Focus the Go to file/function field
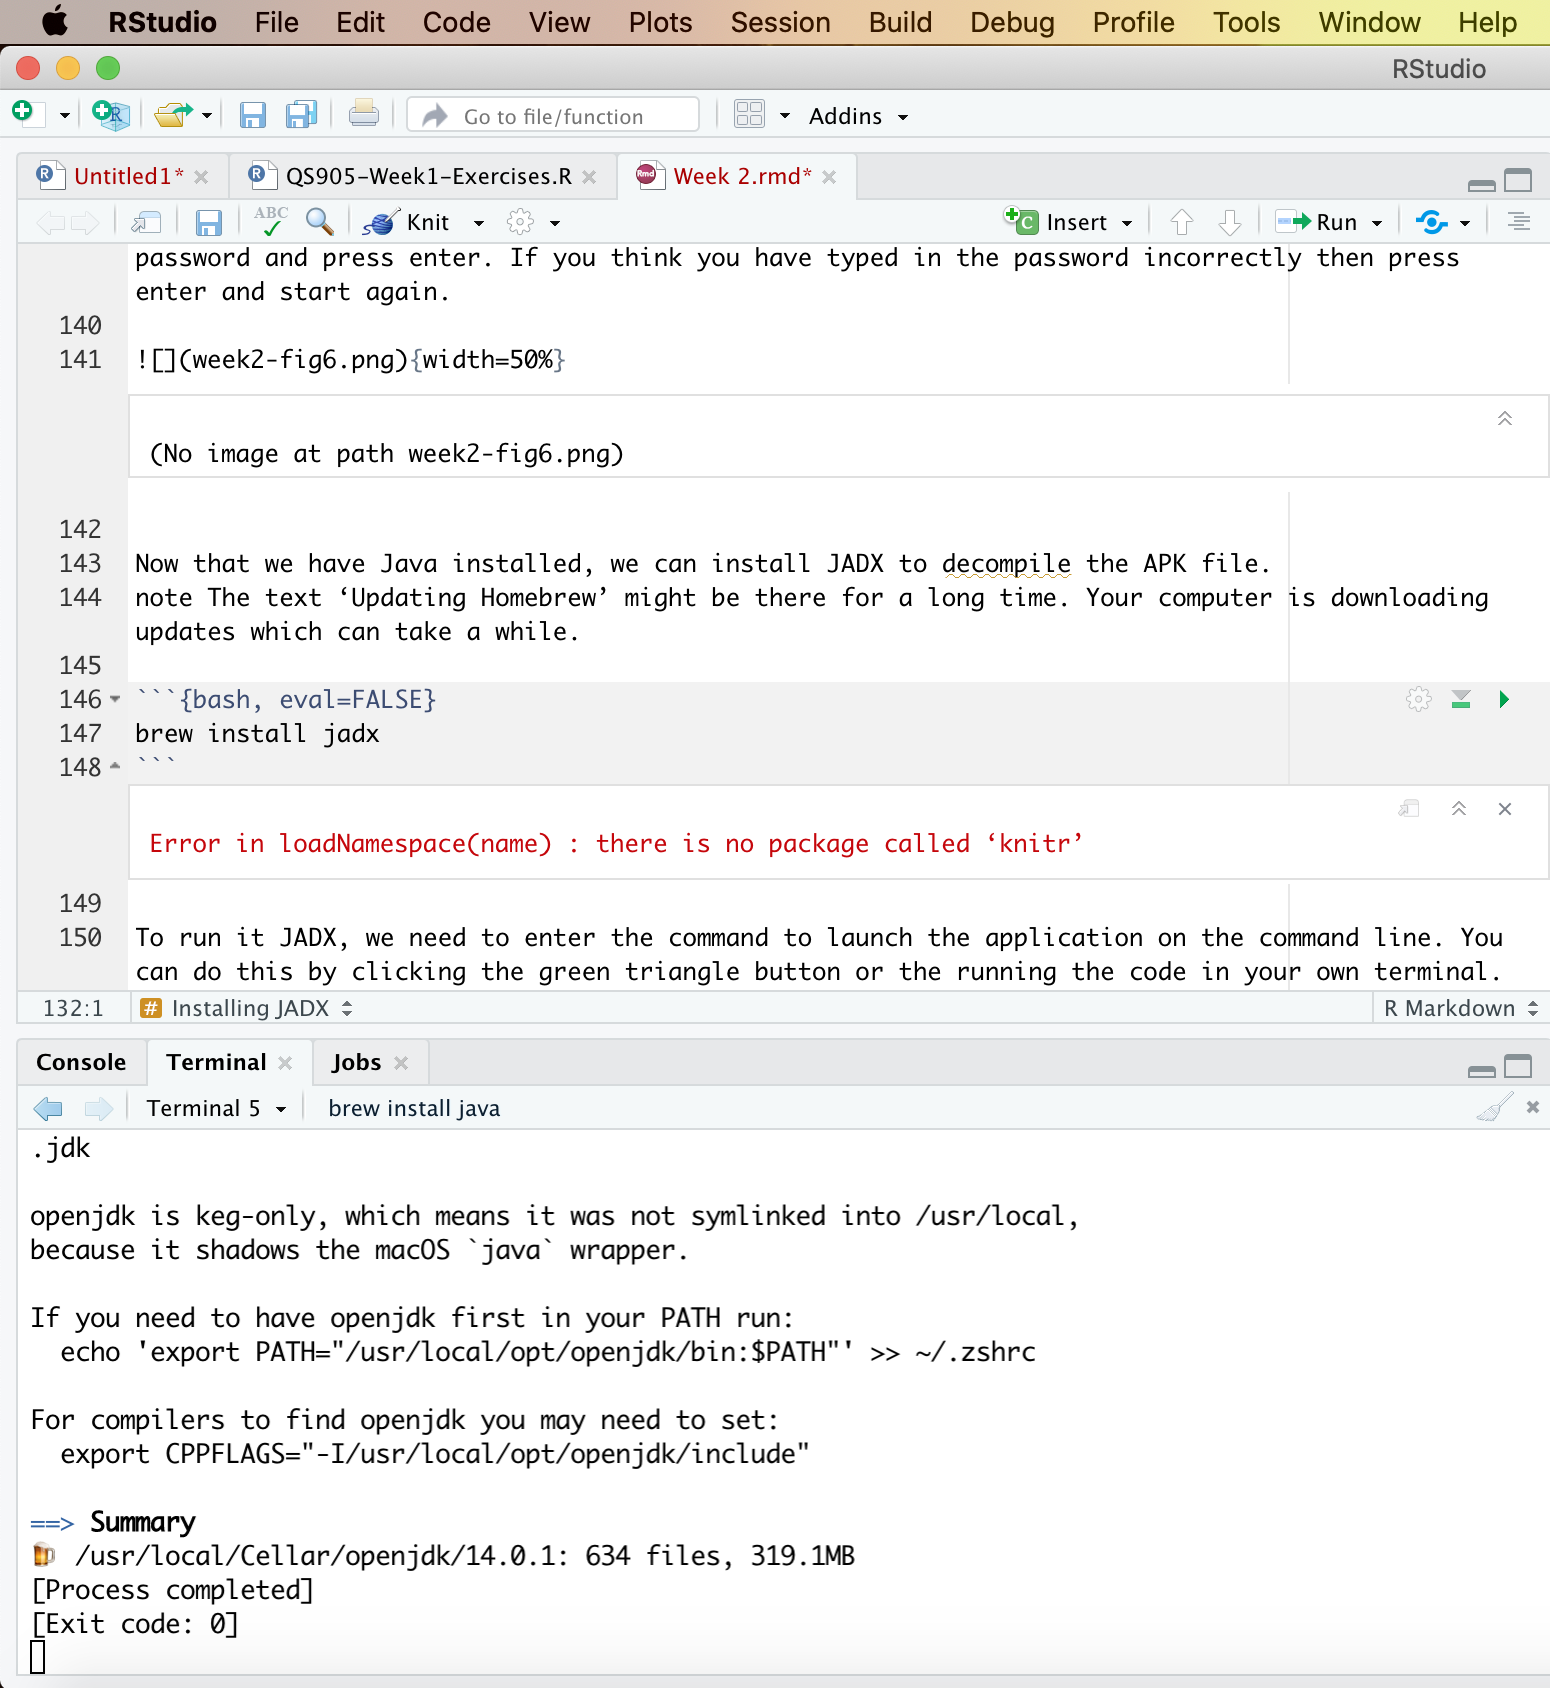 click(x=553, y=116)
